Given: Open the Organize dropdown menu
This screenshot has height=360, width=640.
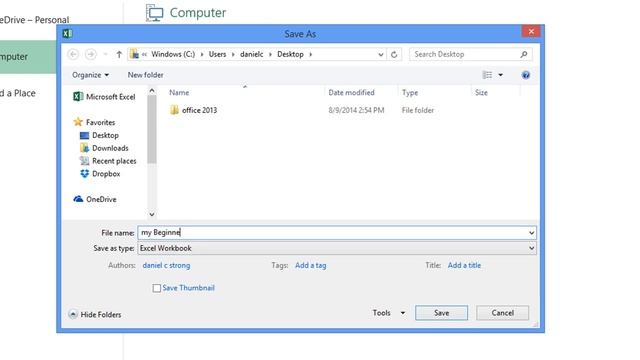Looking at the screenshot, I should [x=91, y=75].
